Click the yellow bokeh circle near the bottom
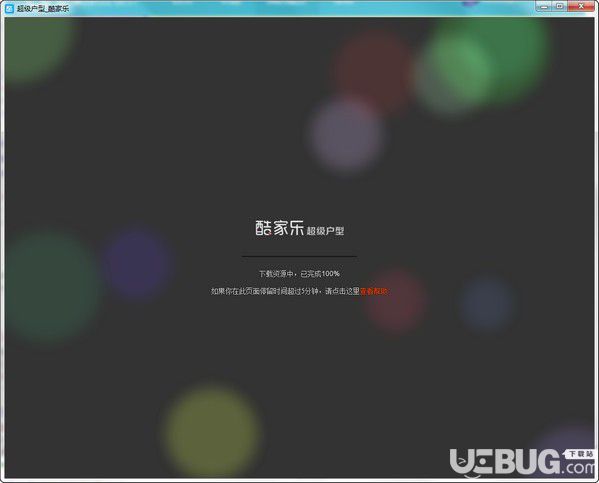 [212, 432]
